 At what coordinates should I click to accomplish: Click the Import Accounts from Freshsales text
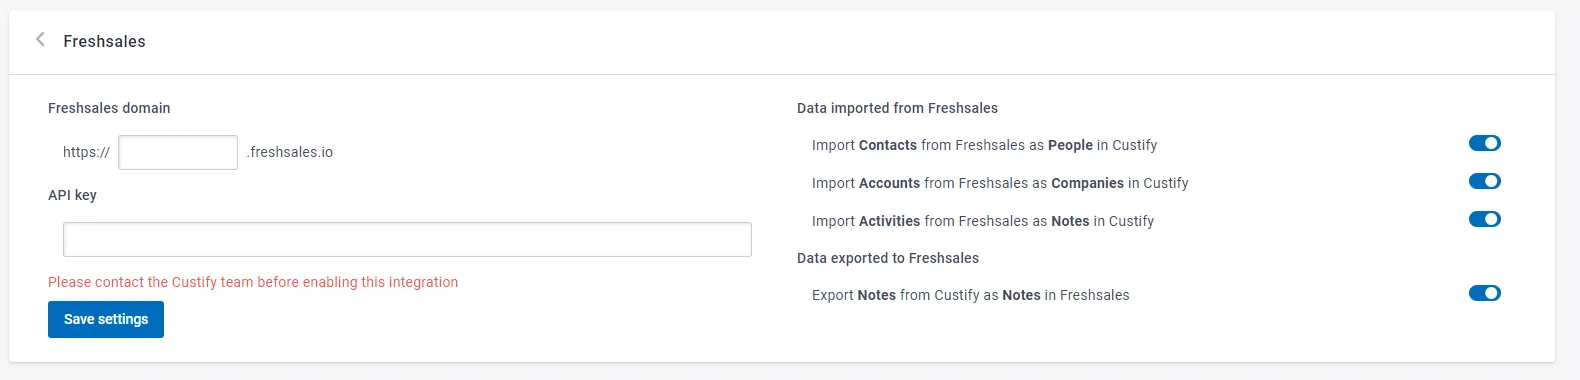click(1000, 183)
